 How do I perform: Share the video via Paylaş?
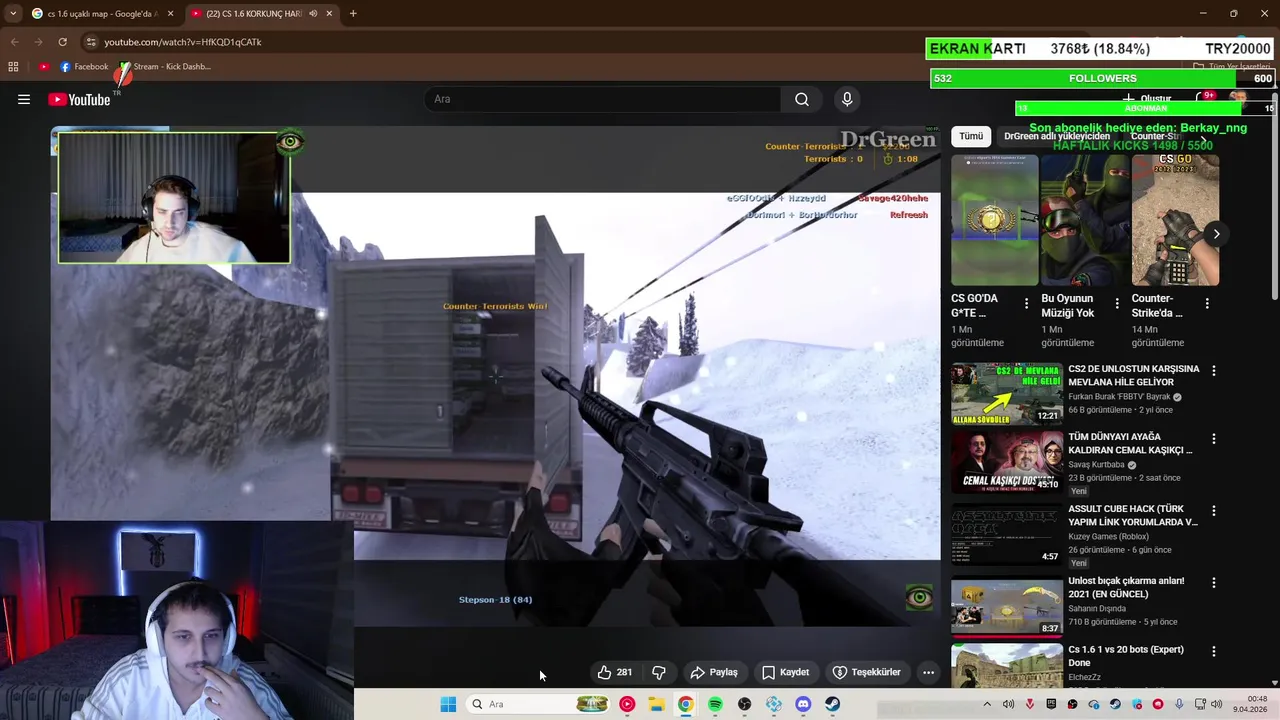(x=714, y=672)
